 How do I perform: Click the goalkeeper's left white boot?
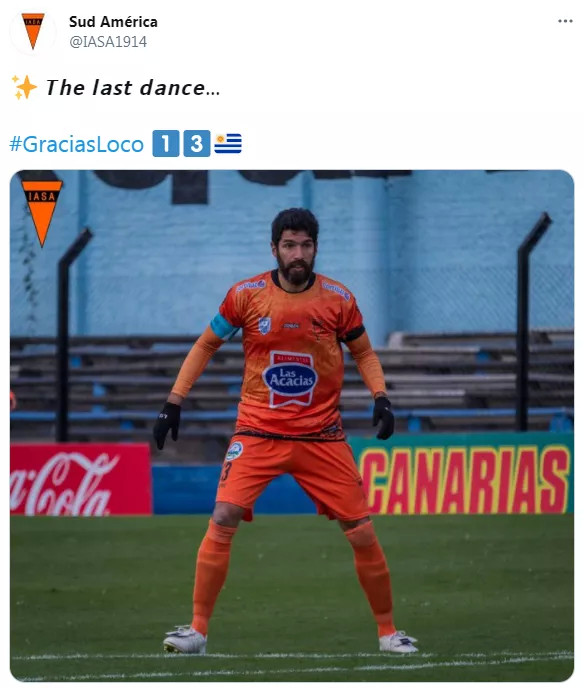tap(398, 642)
